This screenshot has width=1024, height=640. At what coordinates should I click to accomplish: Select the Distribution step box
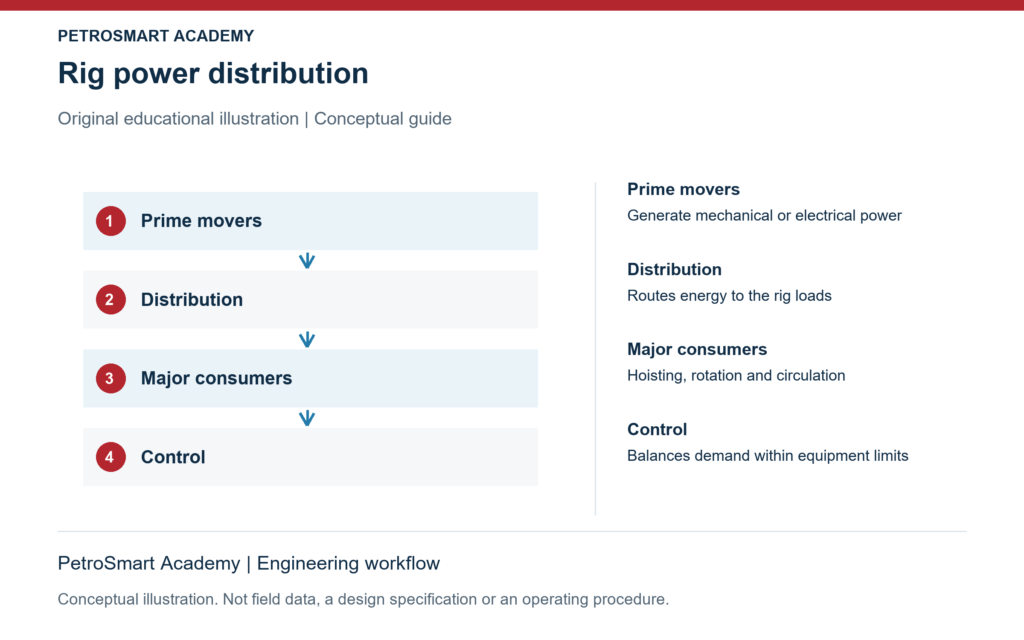click(x=310, y=300)
